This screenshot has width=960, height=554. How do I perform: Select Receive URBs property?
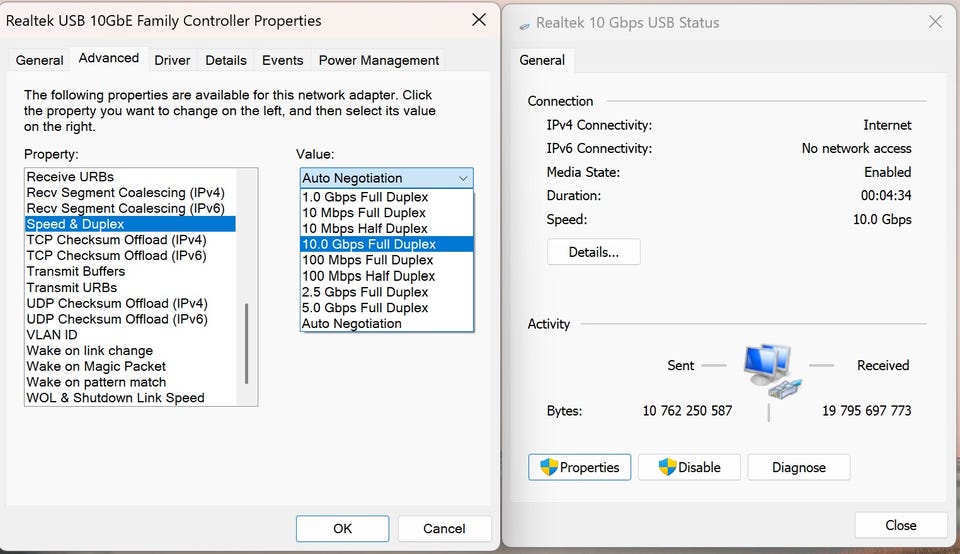coord(130,177)
